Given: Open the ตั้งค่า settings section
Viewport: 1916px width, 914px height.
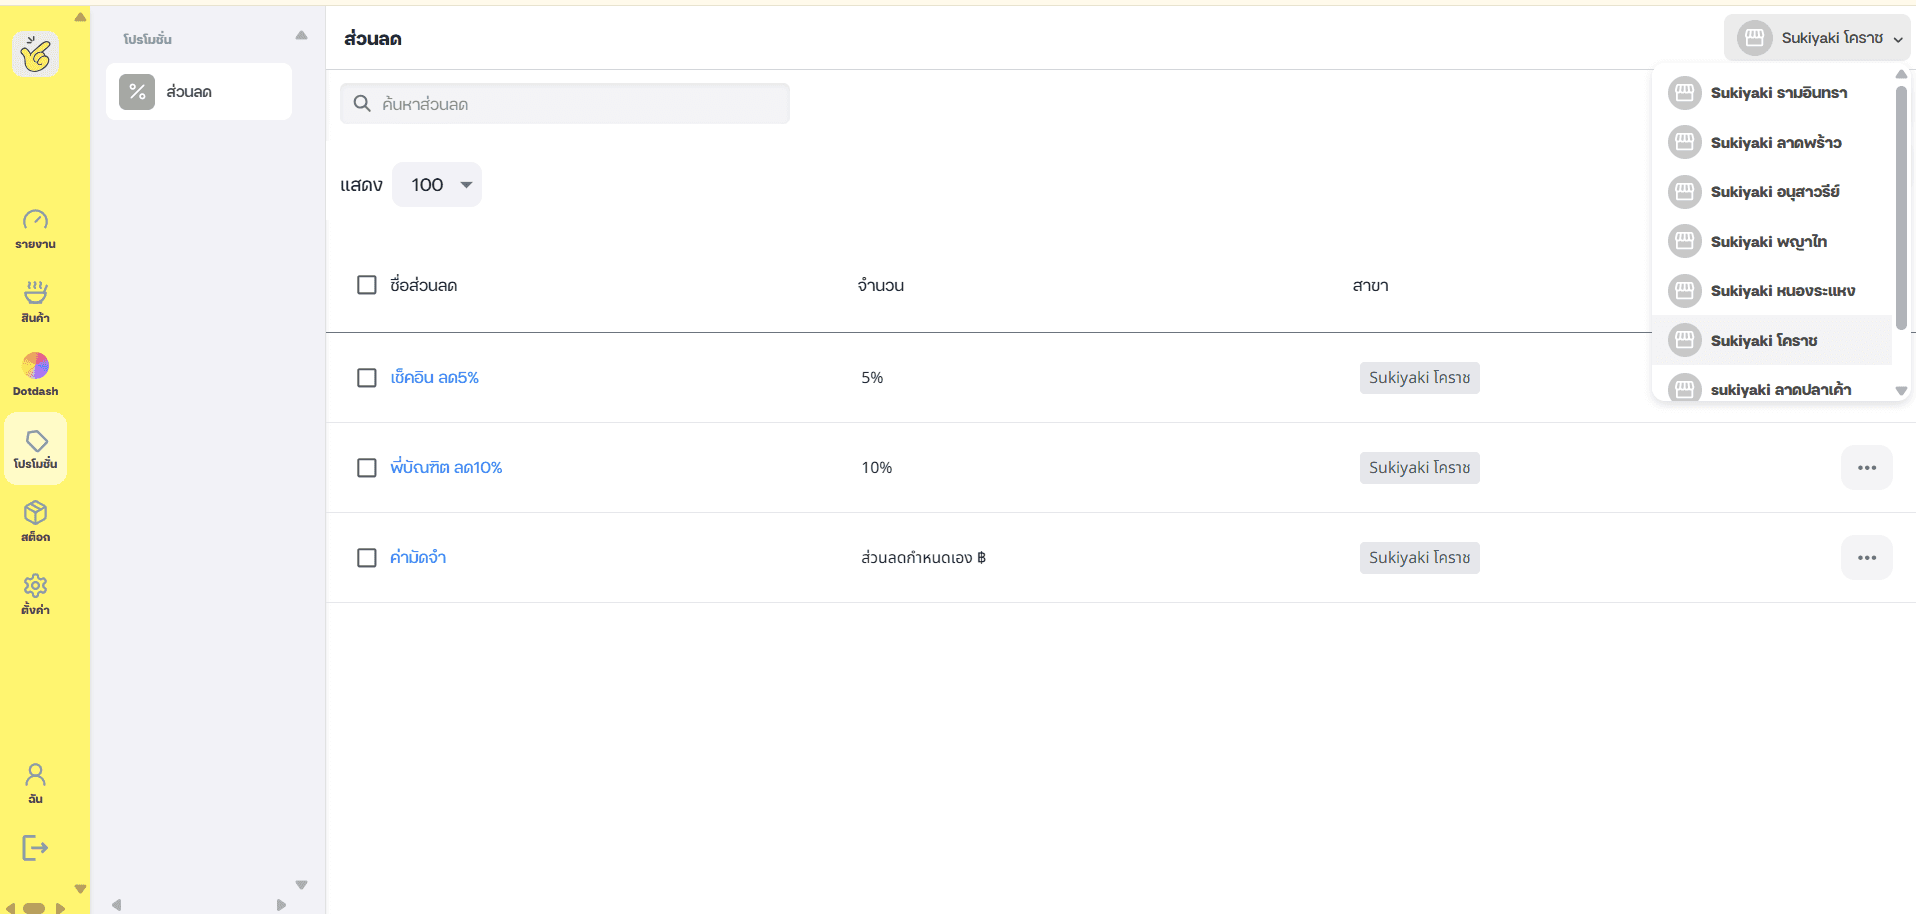Looking at the screenshot, I should coord(35,595).
